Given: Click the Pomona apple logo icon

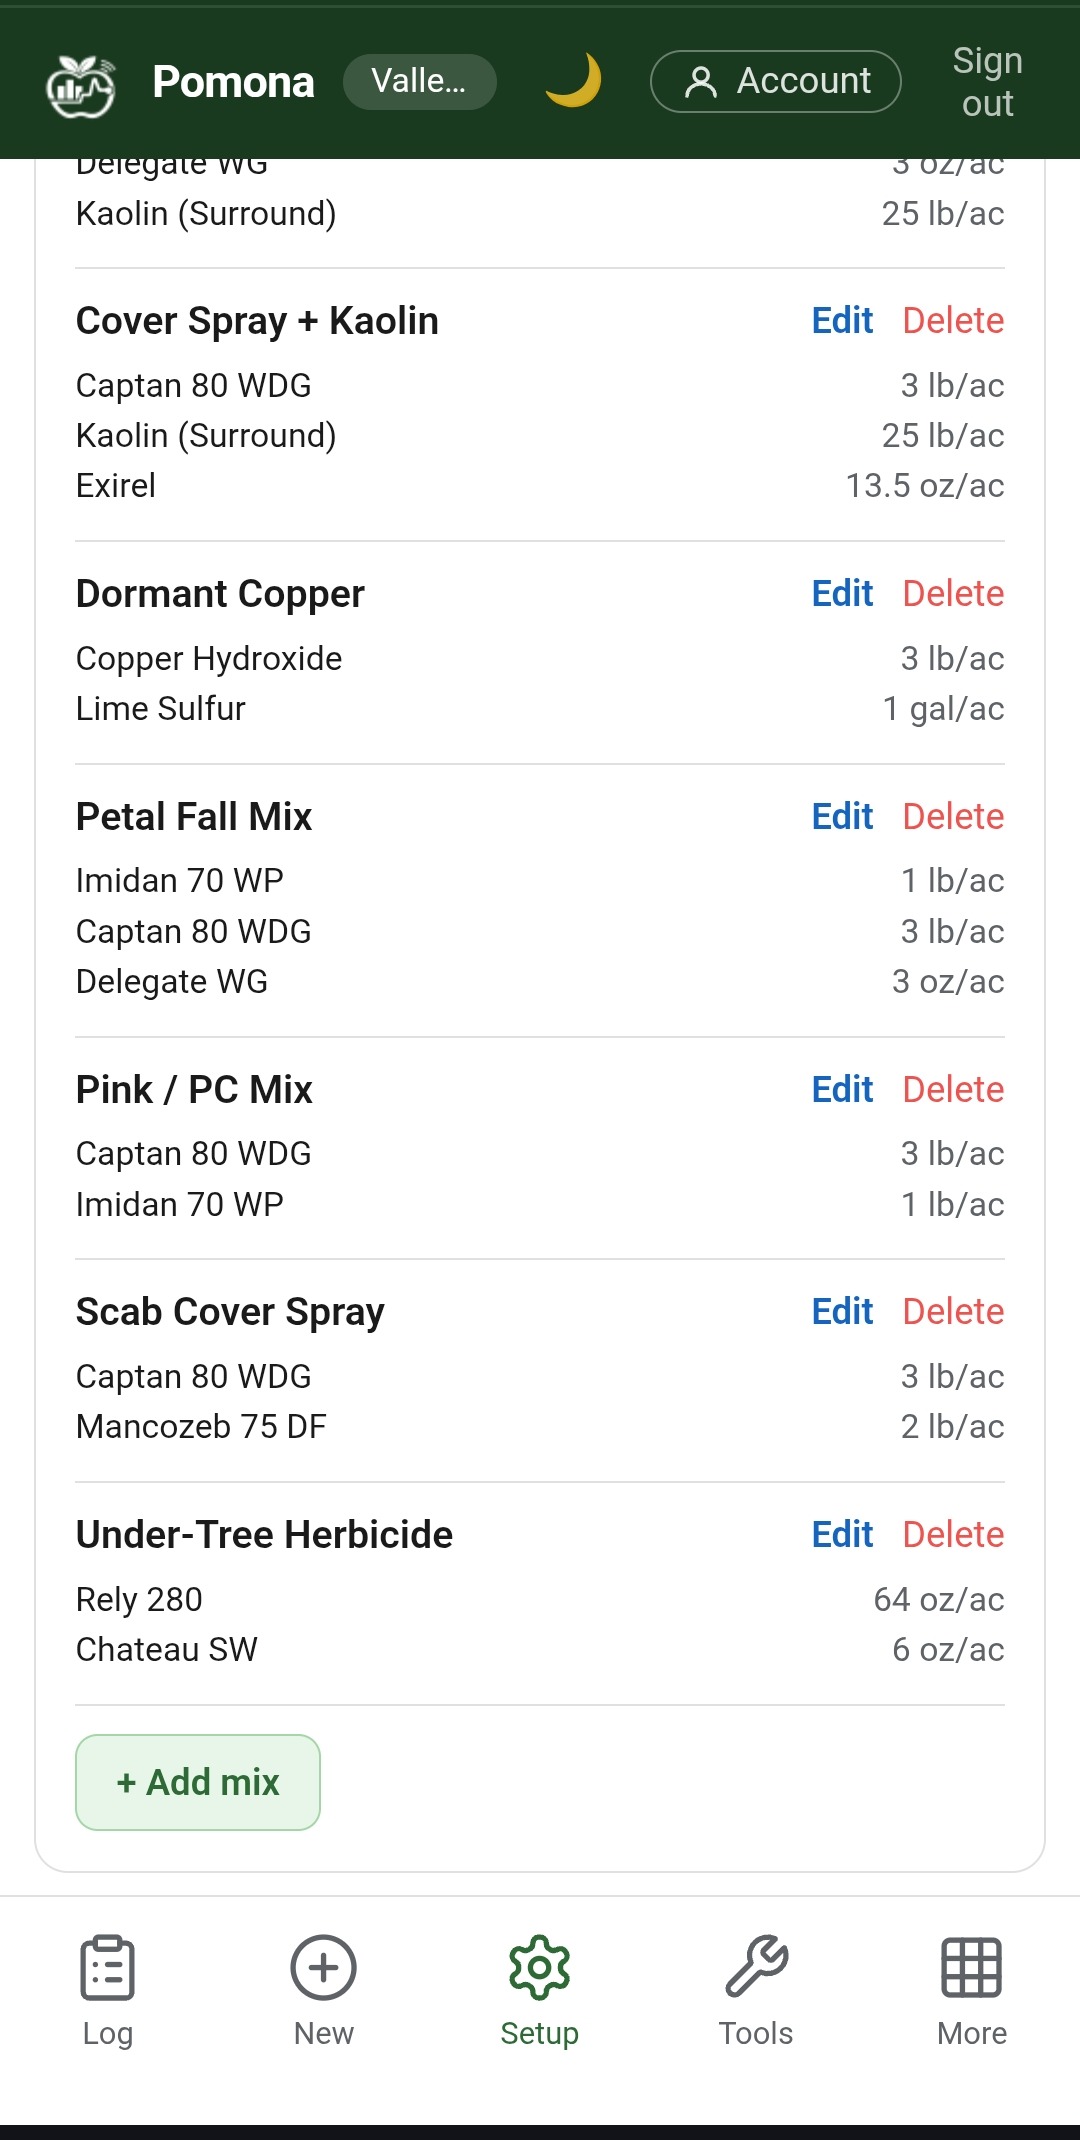Looking at the screenshot, I should [81, 85].
